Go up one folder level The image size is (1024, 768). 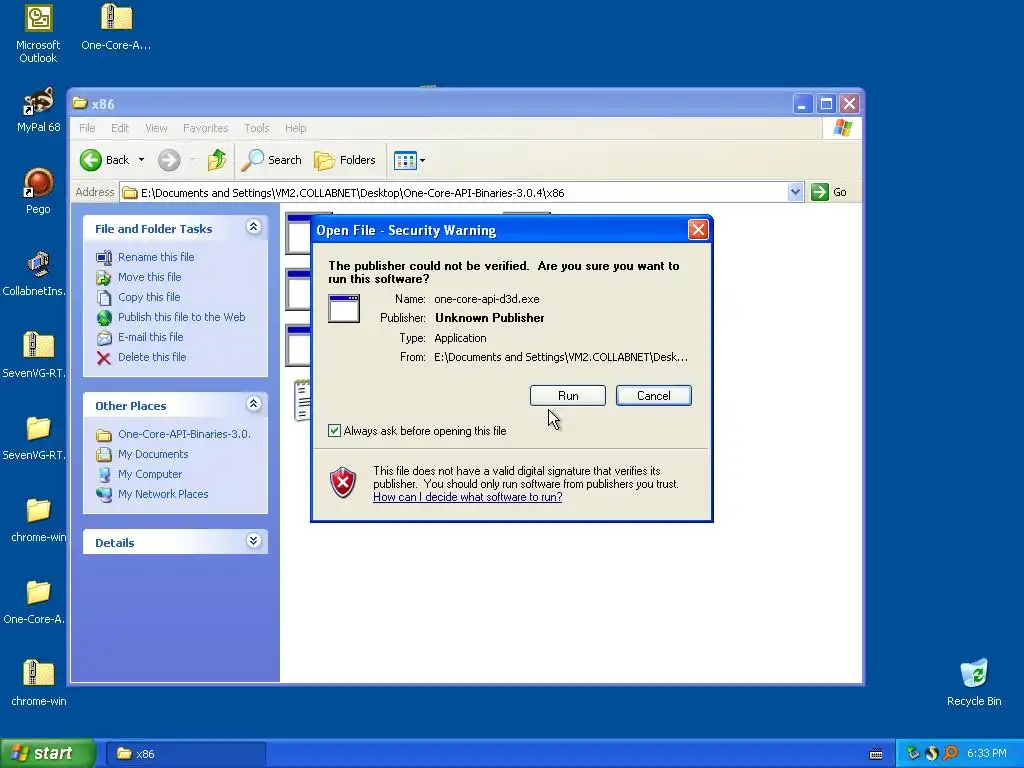coord(217,160)
